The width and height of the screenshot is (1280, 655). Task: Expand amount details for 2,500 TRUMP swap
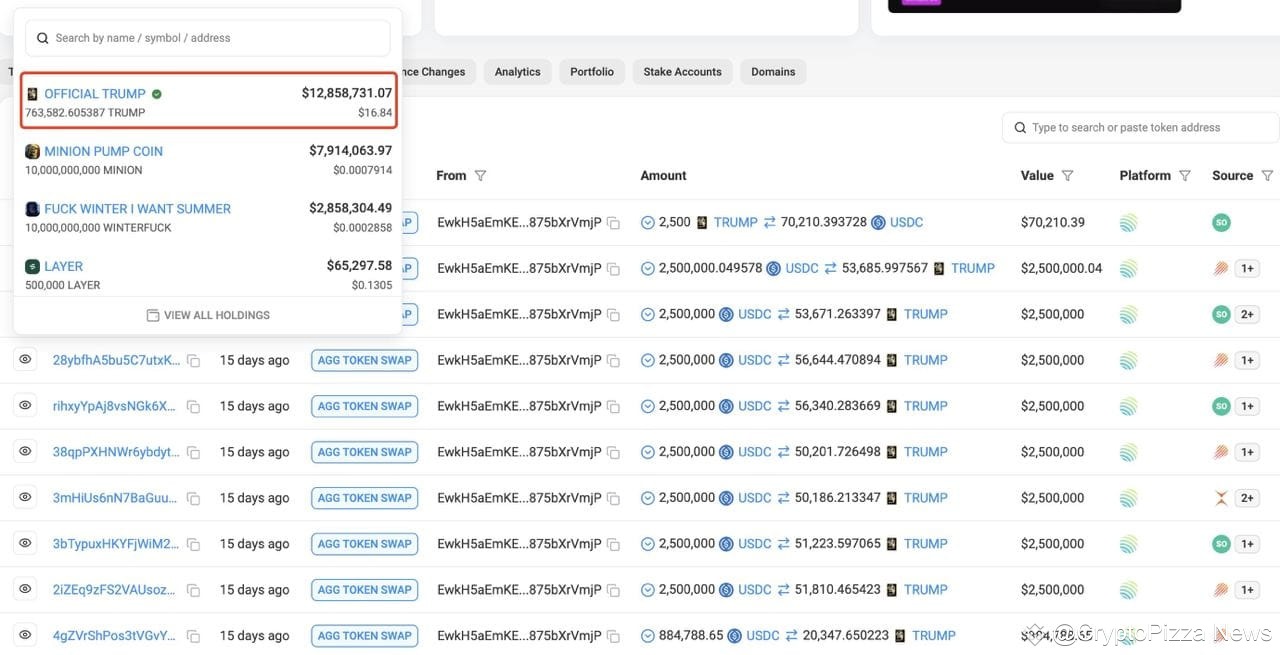[x=647, y=222]
